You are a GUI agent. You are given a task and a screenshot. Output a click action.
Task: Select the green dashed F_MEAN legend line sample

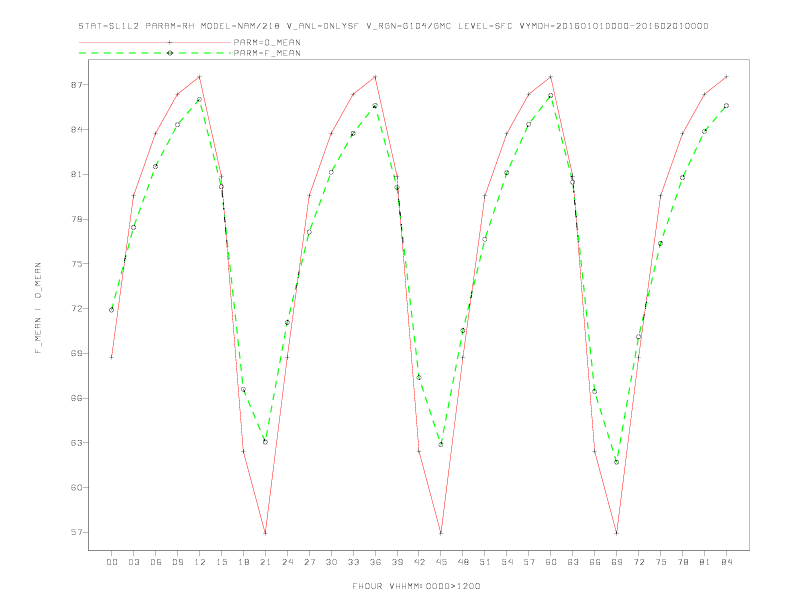pos(155,53)
